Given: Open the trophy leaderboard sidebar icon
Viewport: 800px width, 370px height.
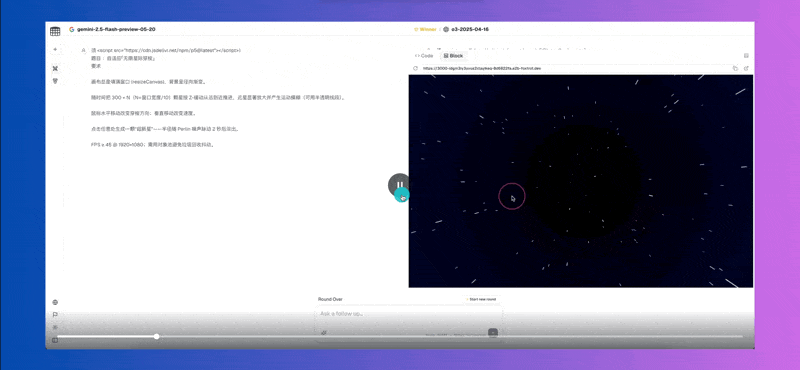Looking at the screenshot, I should (x=55, y=81).
